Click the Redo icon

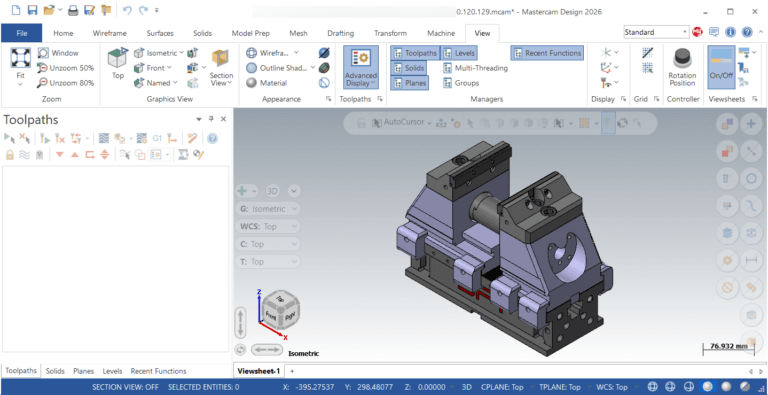(x=143, y=10)
